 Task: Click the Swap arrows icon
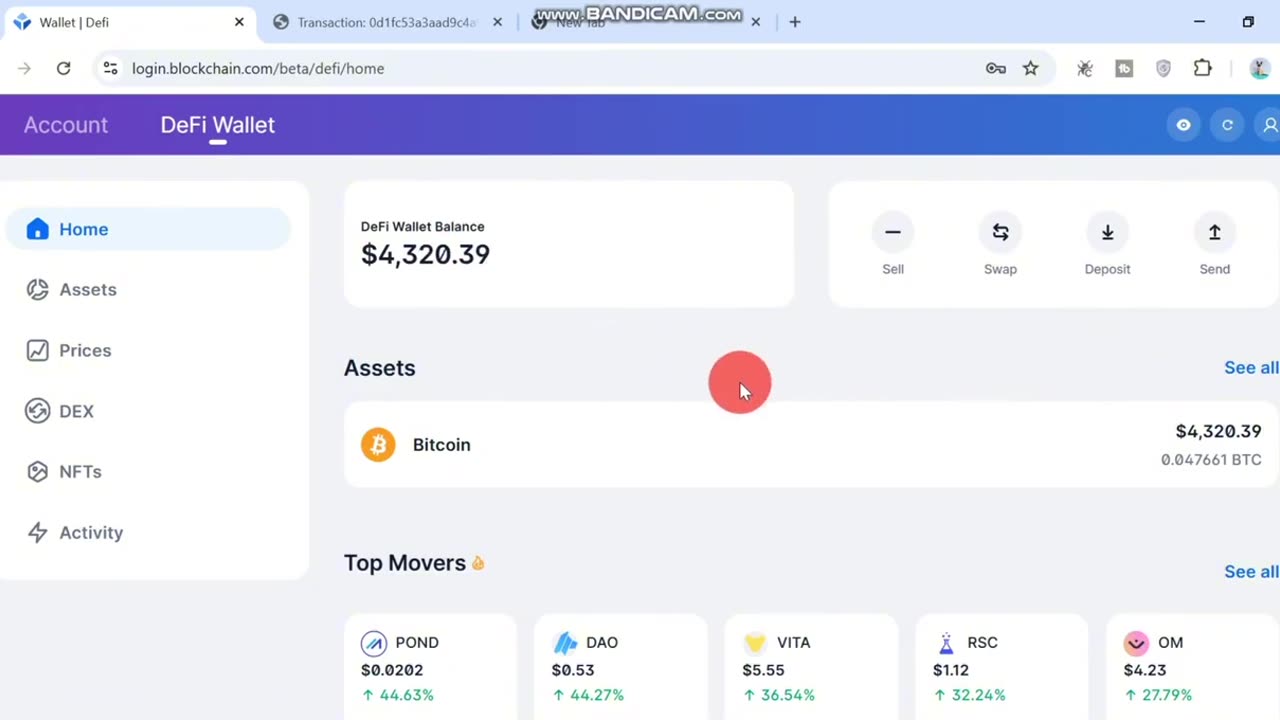coord(1000,232)
